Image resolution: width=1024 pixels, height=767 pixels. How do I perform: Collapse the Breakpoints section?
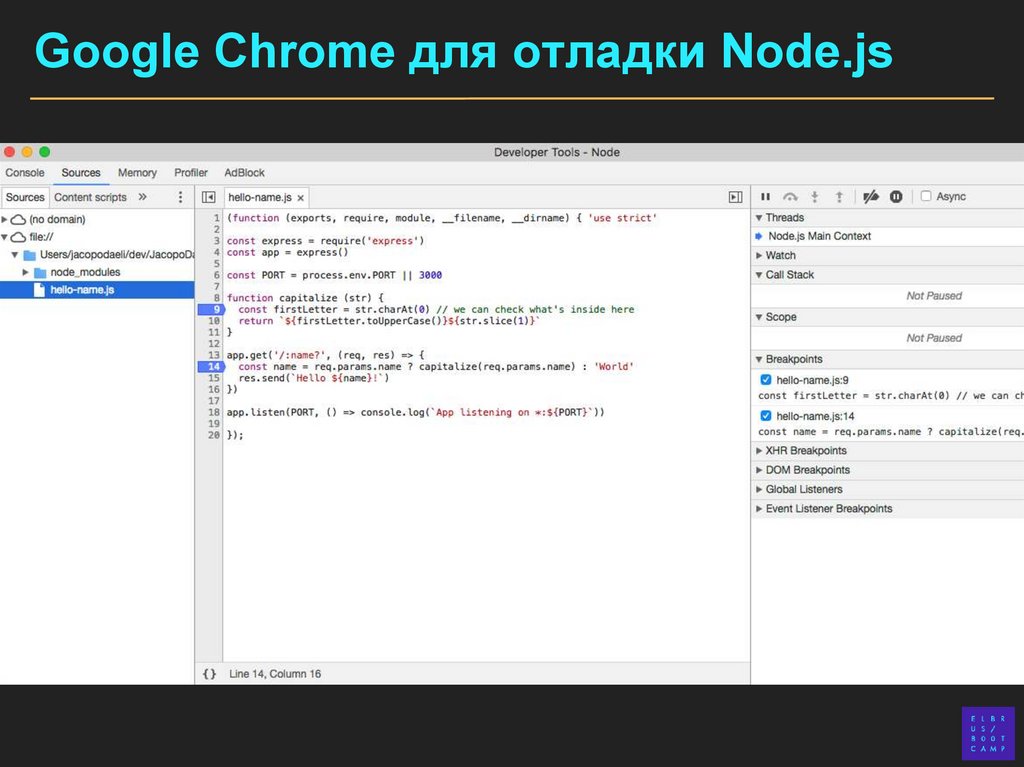click(x=759, y=359)
